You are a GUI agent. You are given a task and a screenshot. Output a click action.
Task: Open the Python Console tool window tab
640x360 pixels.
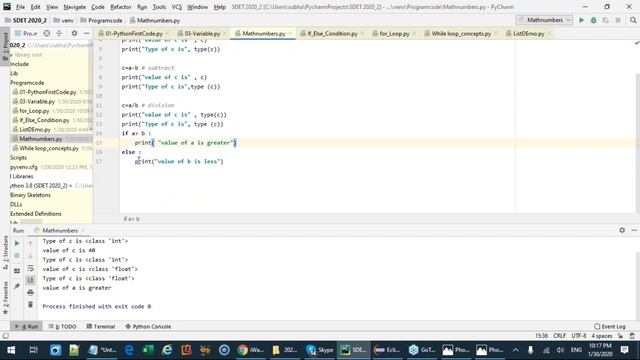148,327
